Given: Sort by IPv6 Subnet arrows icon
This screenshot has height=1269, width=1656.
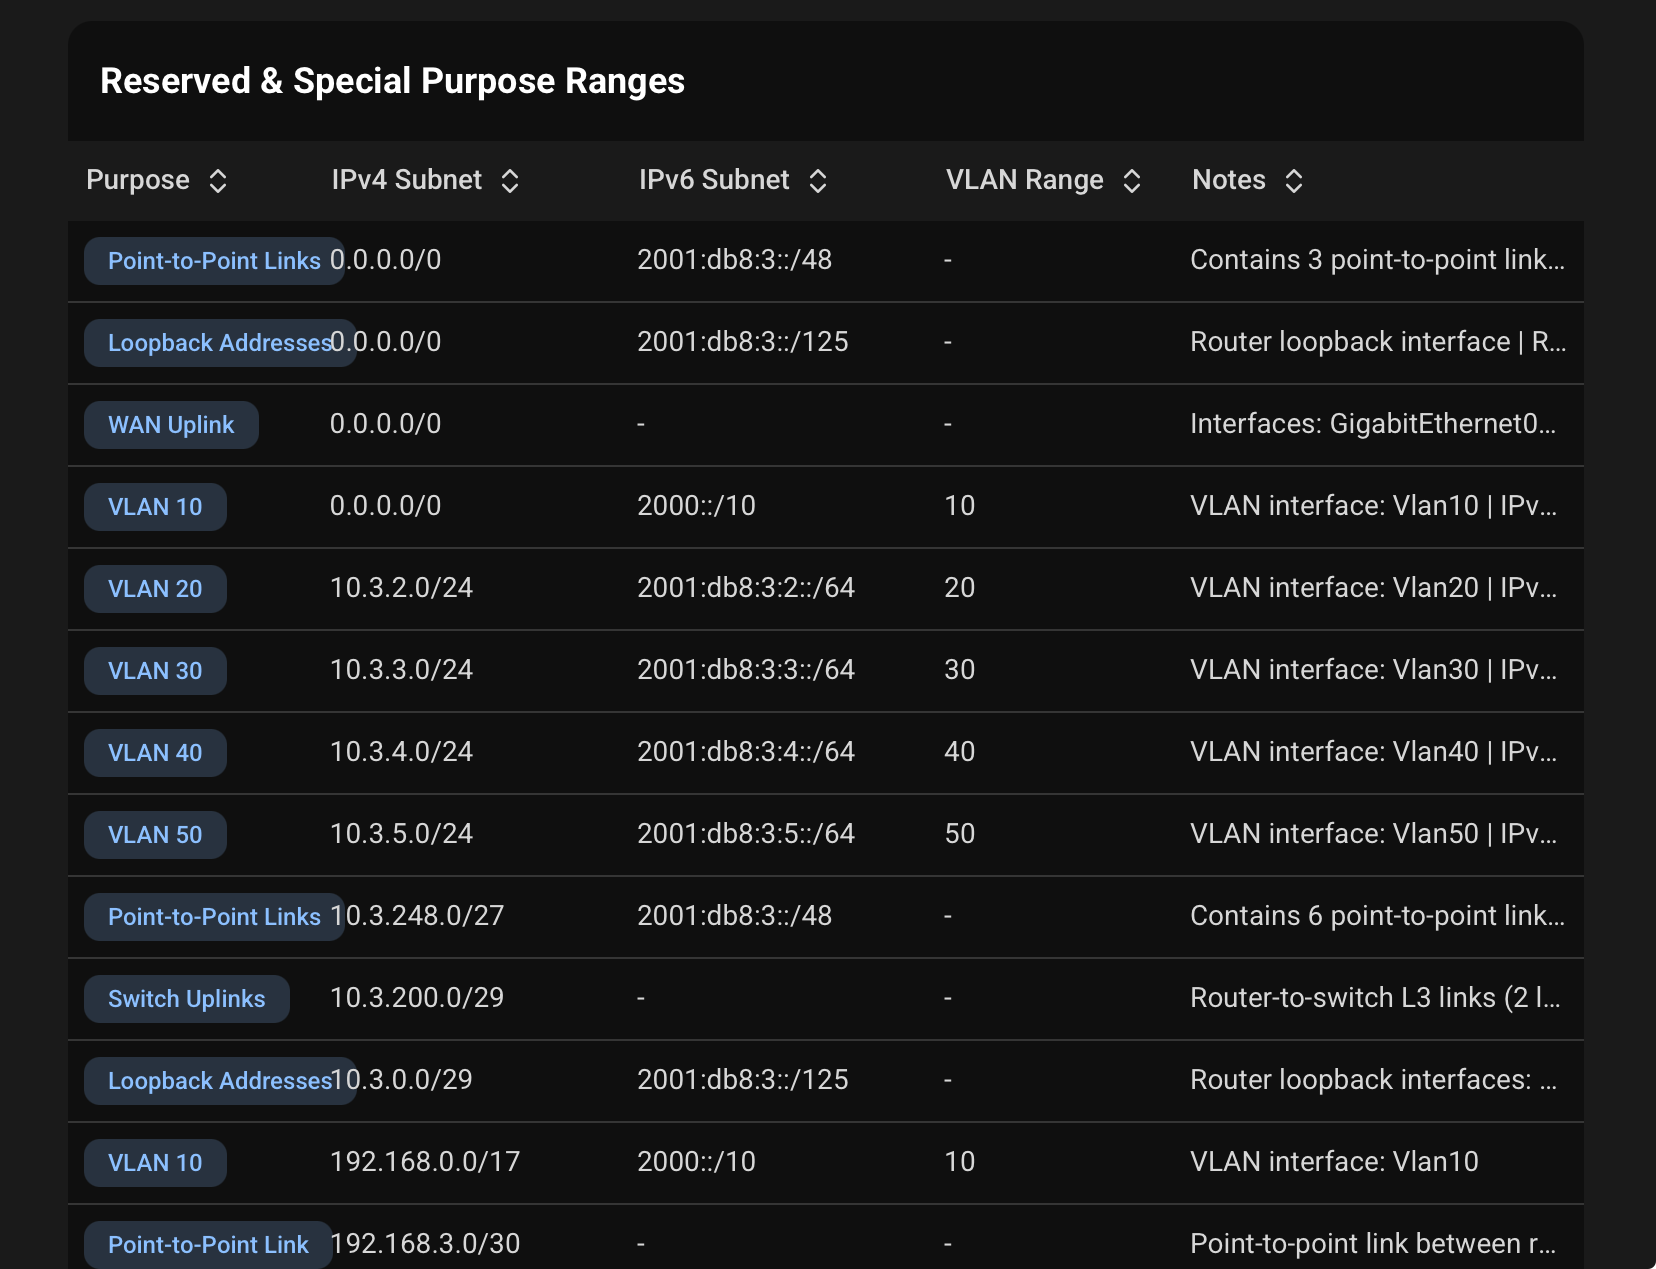Looking at the screenshot, I should point(818,181).
